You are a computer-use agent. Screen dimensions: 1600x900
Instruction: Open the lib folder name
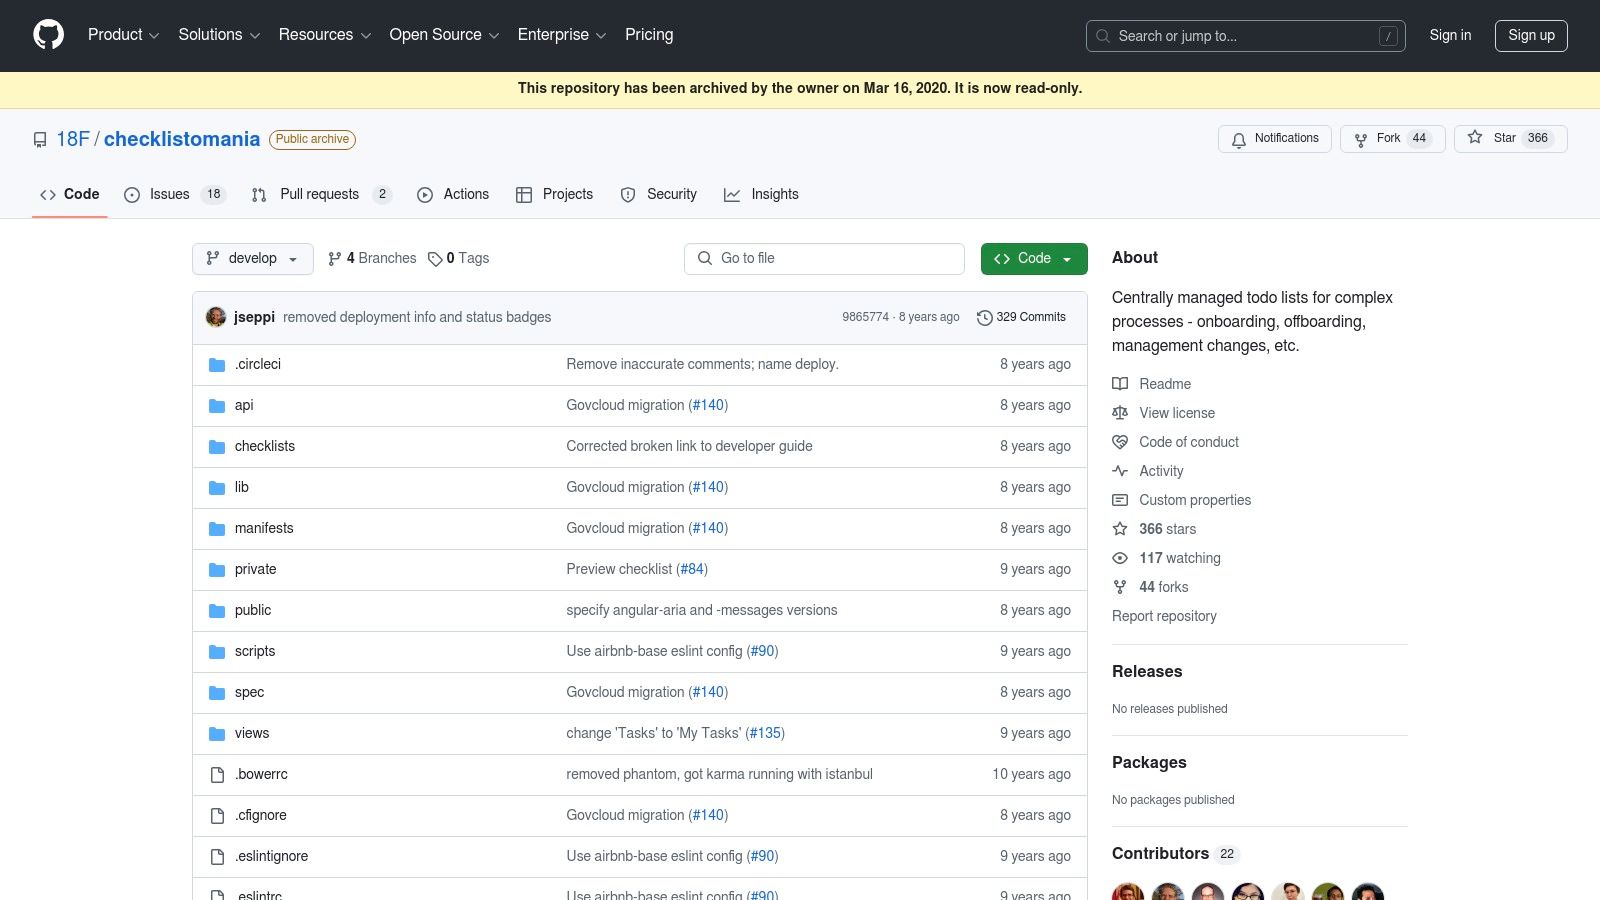click(x=242, y=488)
